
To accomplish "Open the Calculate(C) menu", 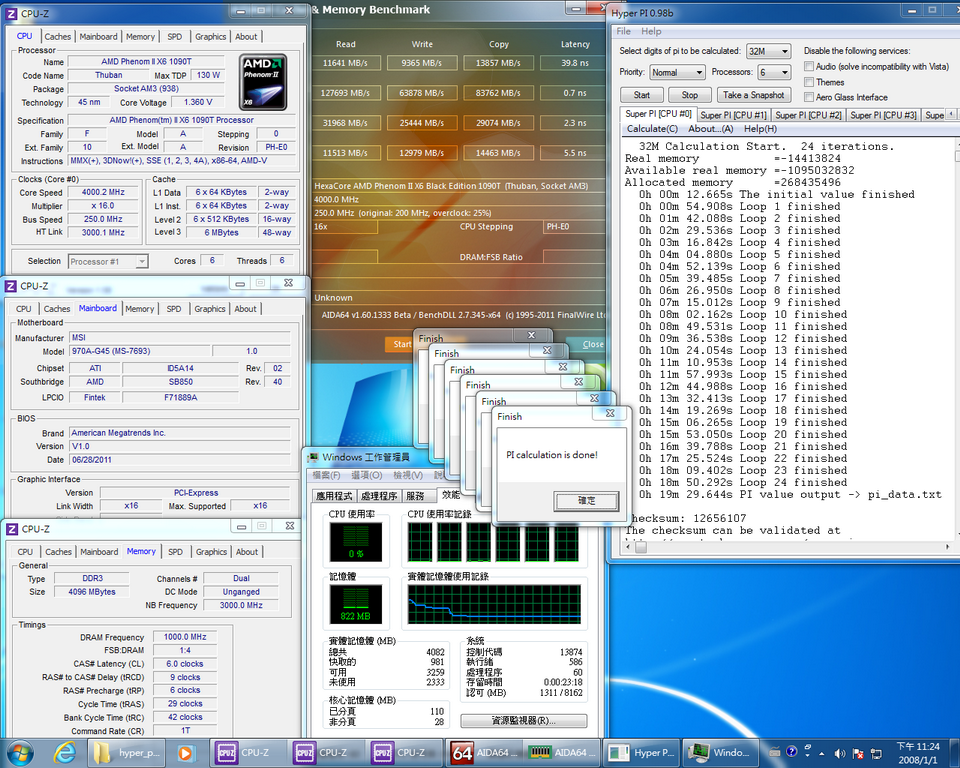I will (x=652, y=129).
